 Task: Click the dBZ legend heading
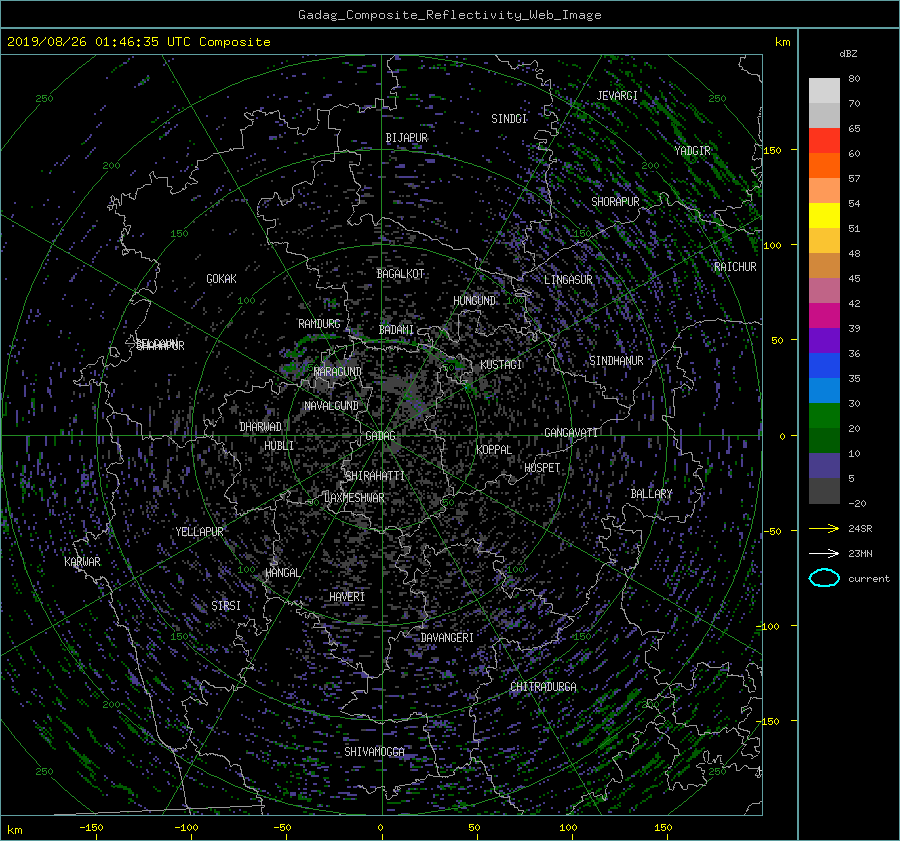[848, 54]
